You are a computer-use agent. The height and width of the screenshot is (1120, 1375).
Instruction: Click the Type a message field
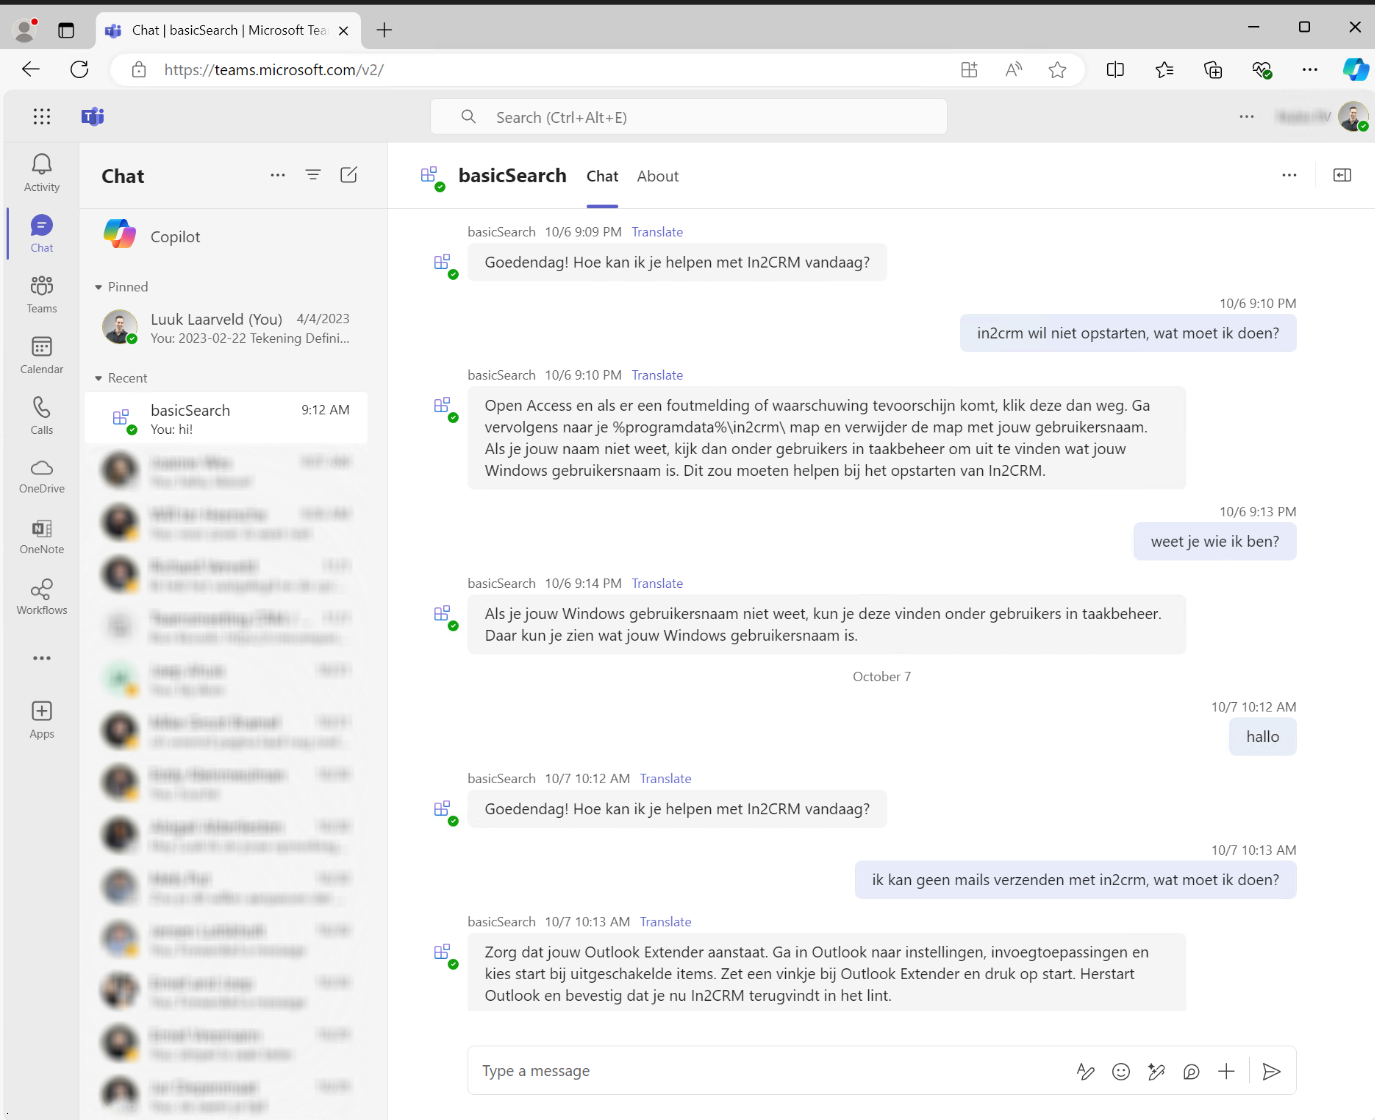(x=770, y=1071)
